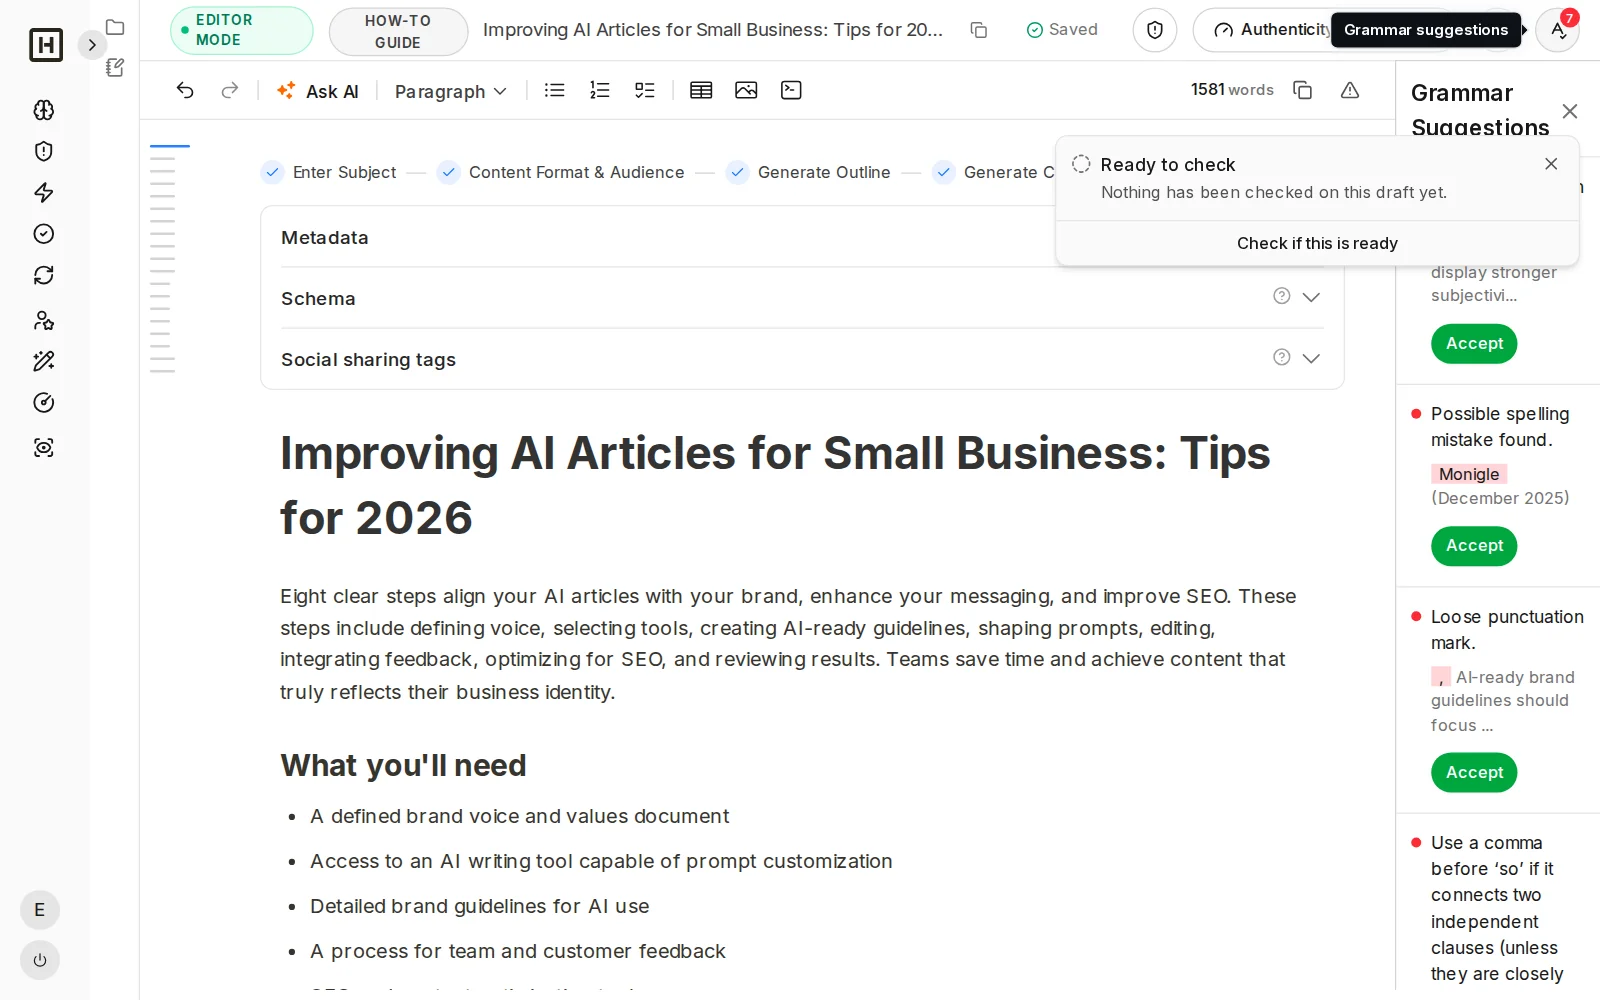Image resolution: width=1600 pixels, height=1000 pixels.
Task: Go to Enter Subject step
Action: [330, 172]
